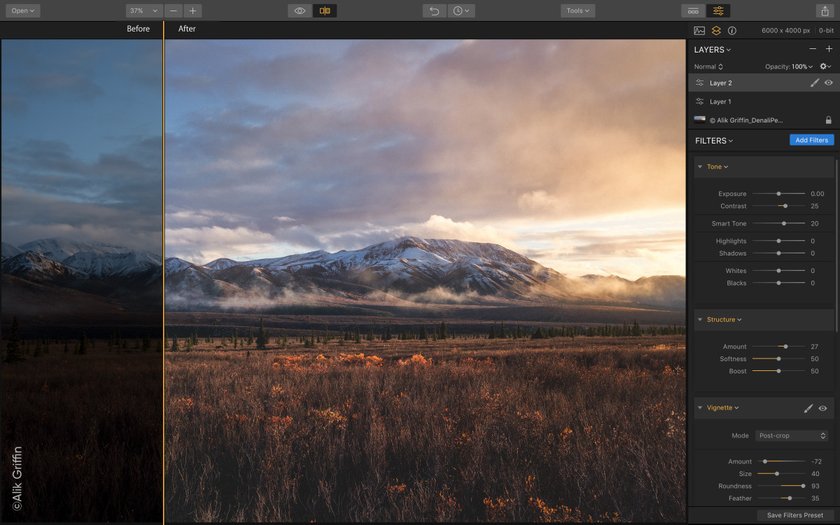
Task: Click the Vignette Amount value -72
Action: (x=816, y=461)
